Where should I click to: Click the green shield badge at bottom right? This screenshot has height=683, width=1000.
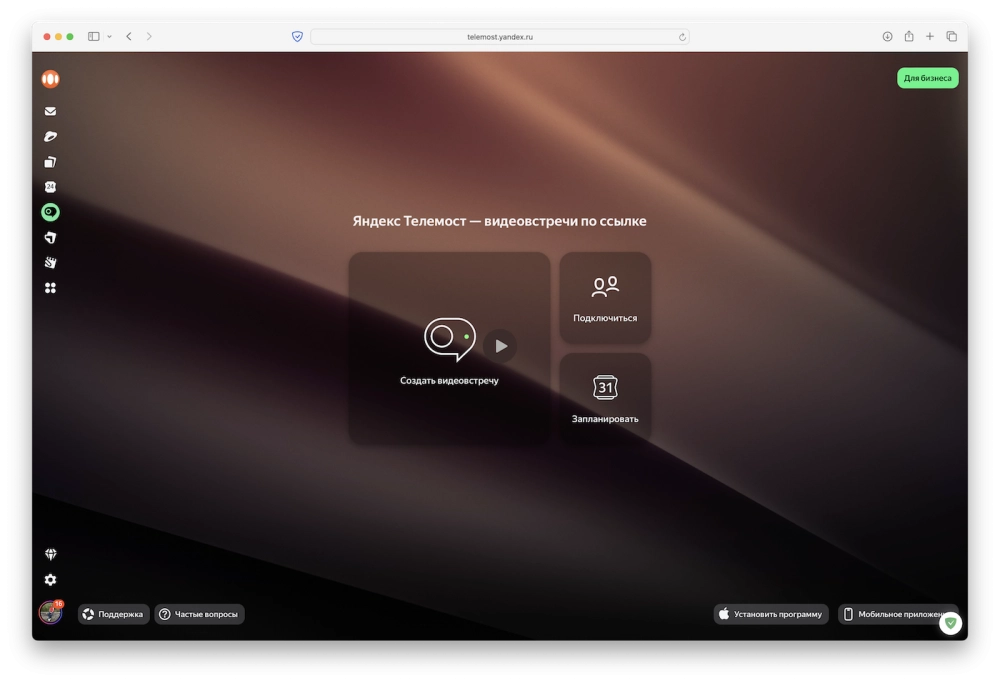(x=950, y=623)
